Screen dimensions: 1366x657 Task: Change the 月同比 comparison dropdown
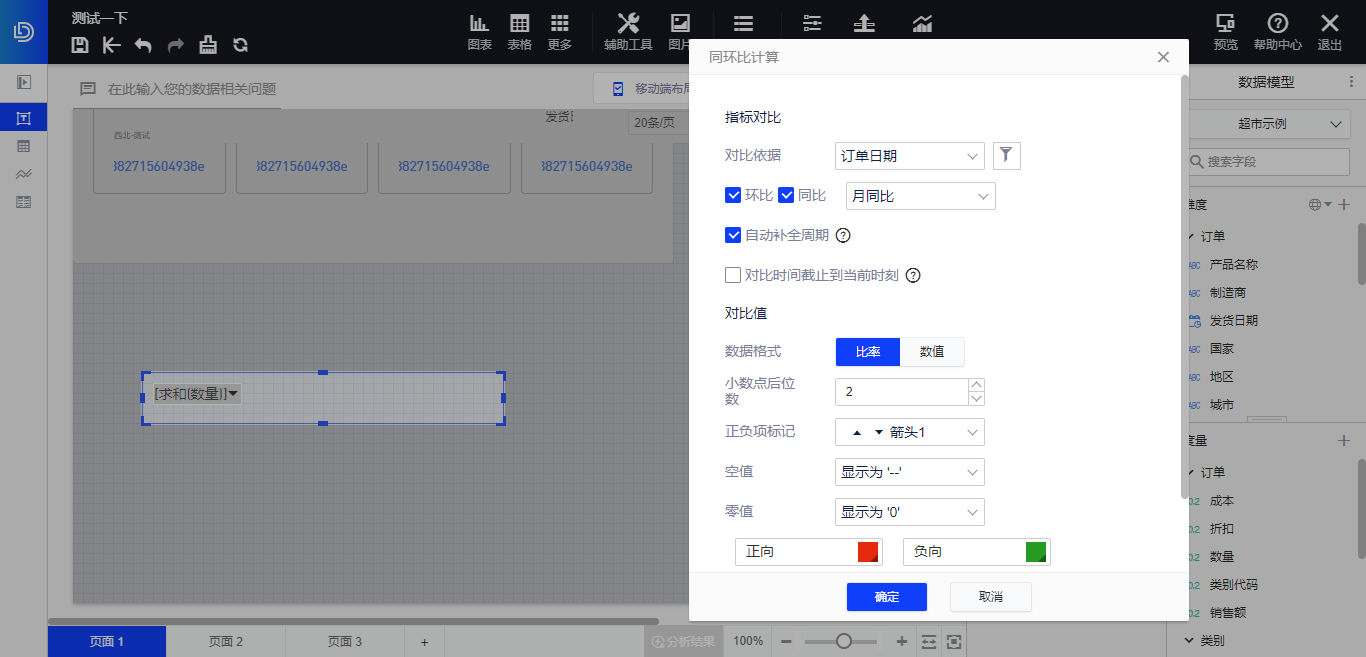tap(919, 196)
